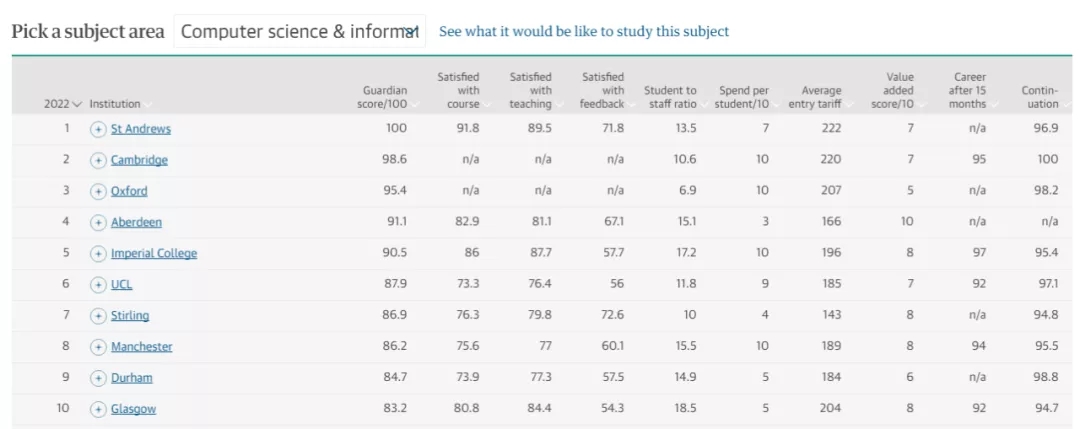Open the St Andrews link
Viewport: 1080px width, 429px height.
(141, 129)
